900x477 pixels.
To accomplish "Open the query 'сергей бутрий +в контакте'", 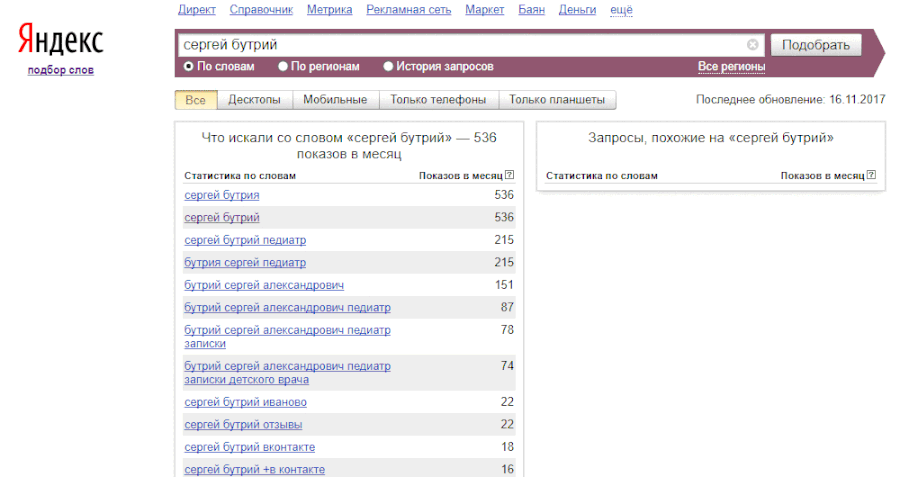I will pos(254,470).
